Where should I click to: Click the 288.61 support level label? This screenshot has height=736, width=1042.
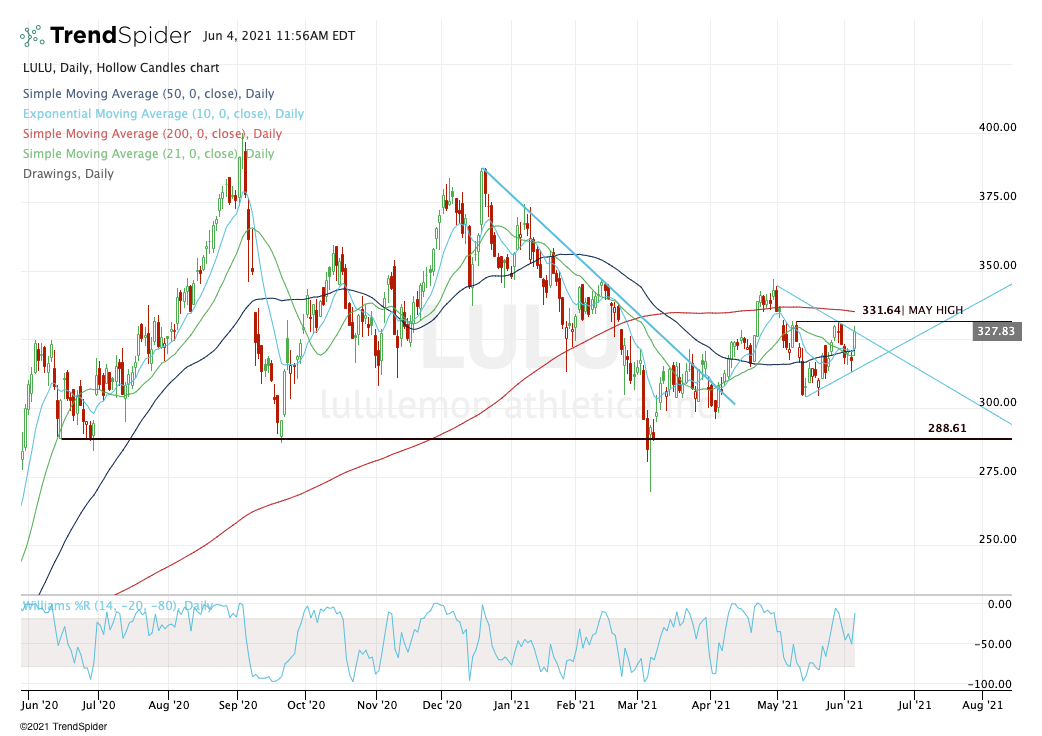coord(947,428)
